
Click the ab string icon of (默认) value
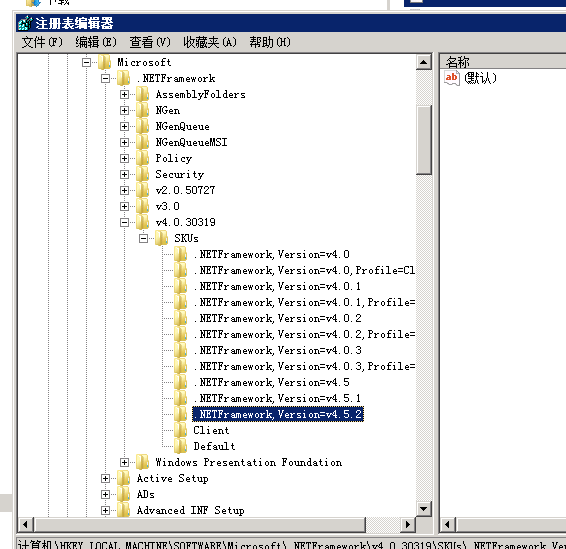[452, 78]
